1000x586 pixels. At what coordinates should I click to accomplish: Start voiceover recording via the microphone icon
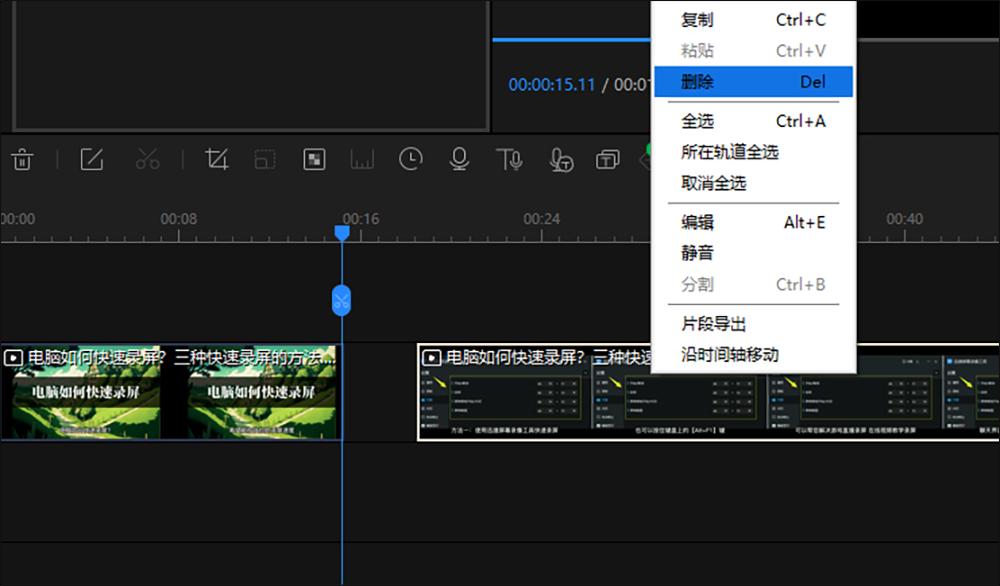[458, 160]
